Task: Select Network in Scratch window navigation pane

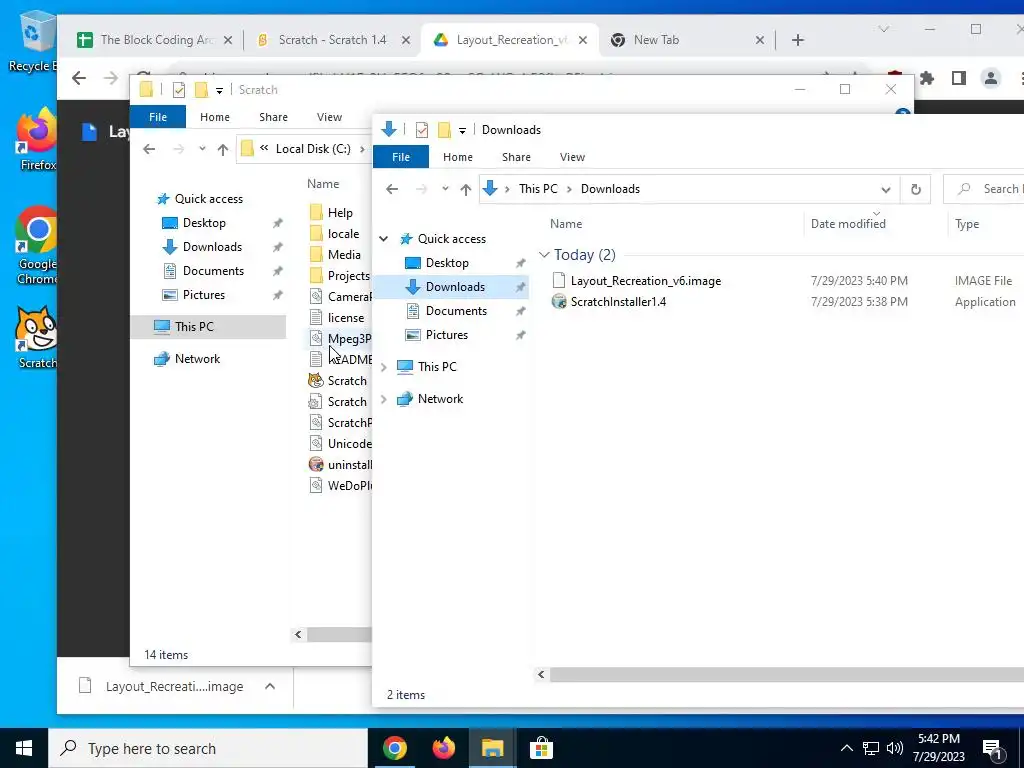Action: 197,359
